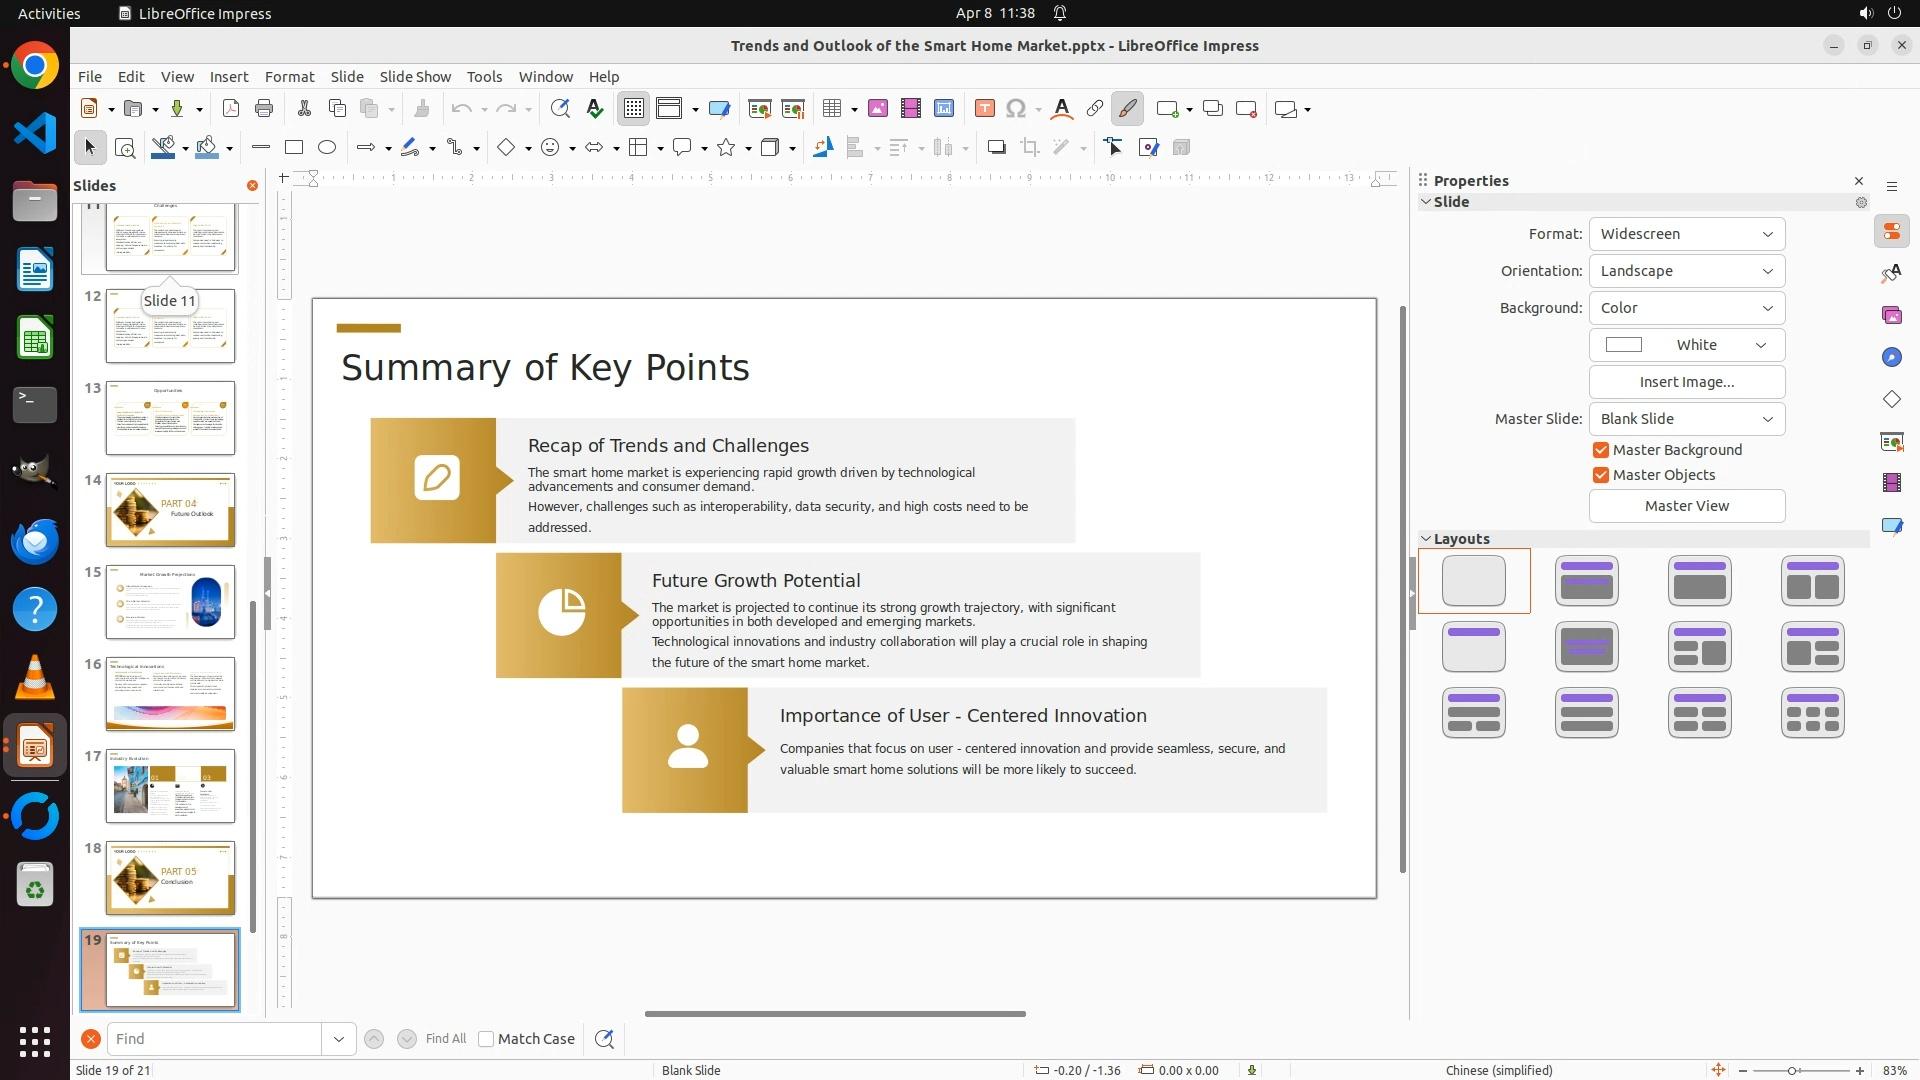The image size is (1920, 1080).
Task: Open the Format Widescreen dropdown
Action: click(1686, 234)
